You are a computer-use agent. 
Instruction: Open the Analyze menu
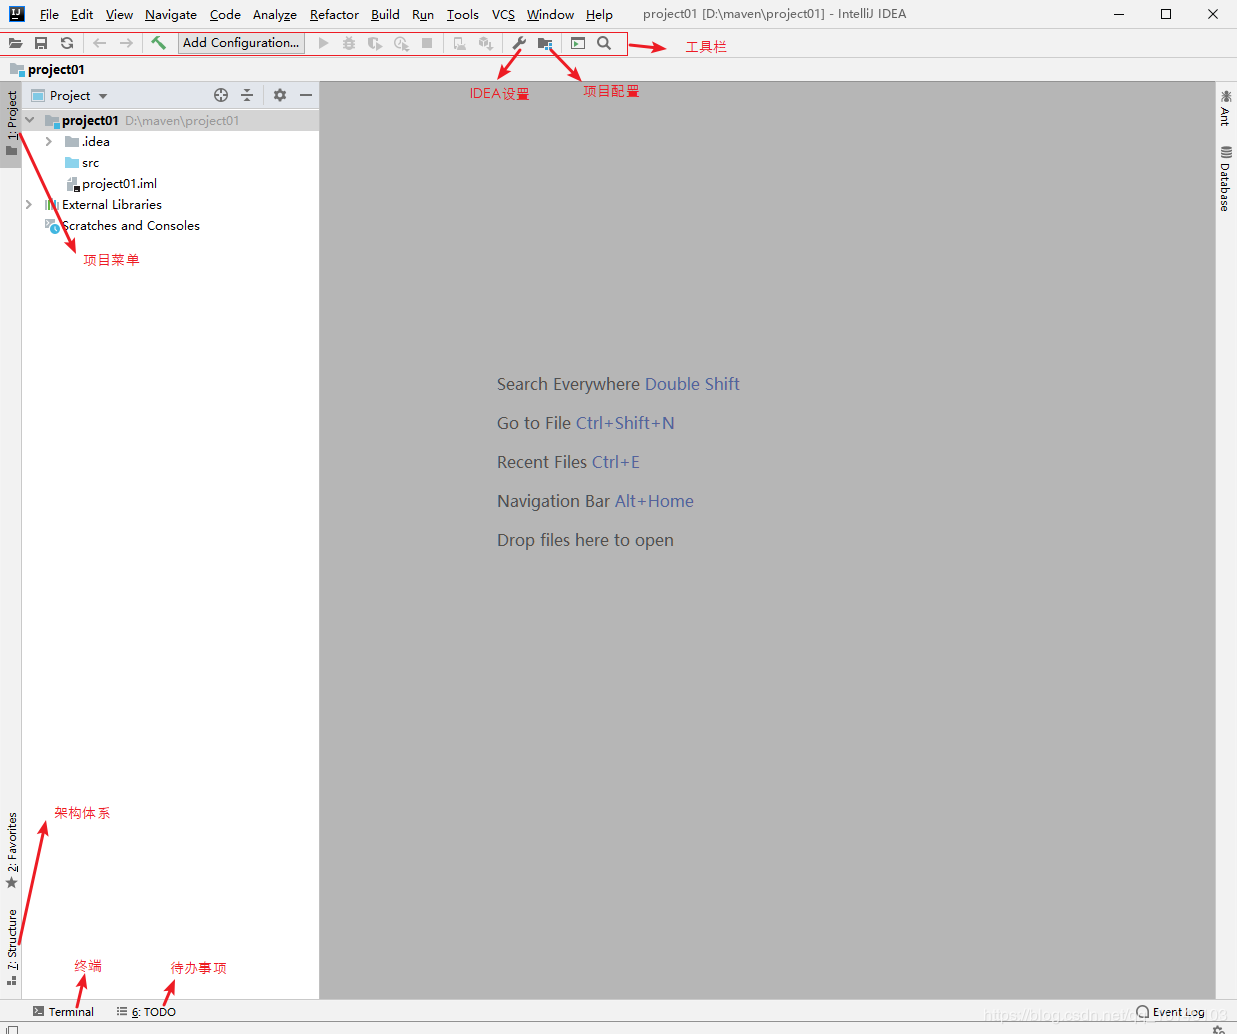[275, 15]
